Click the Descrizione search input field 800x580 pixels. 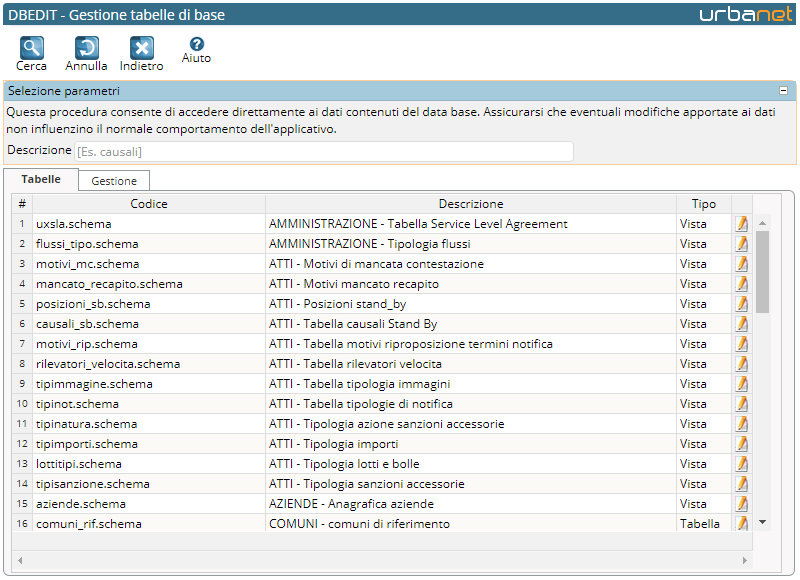click(x=324, y=152)
